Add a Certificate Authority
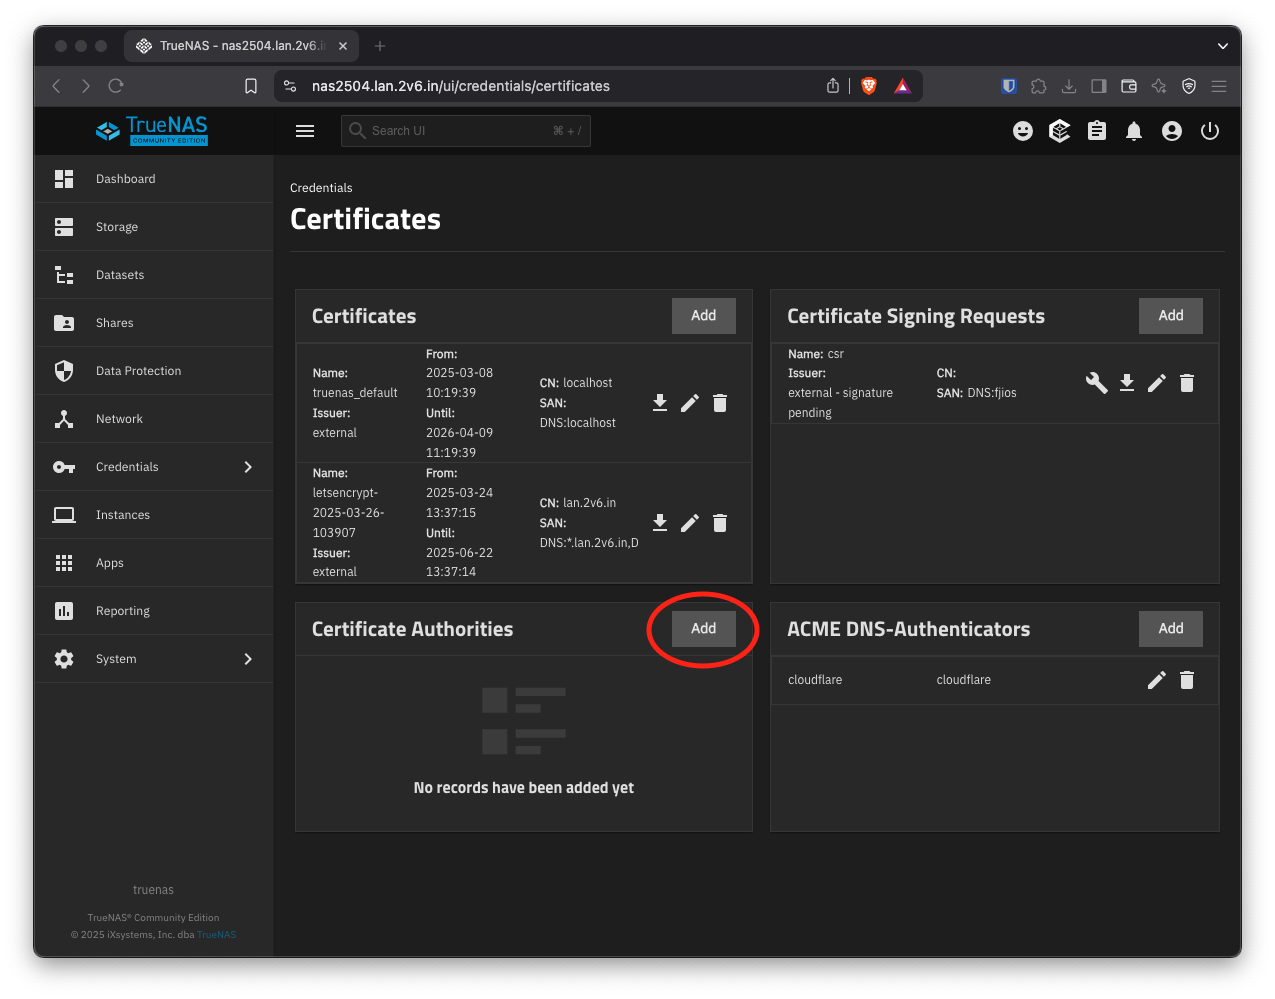 [x=704, y=629]
